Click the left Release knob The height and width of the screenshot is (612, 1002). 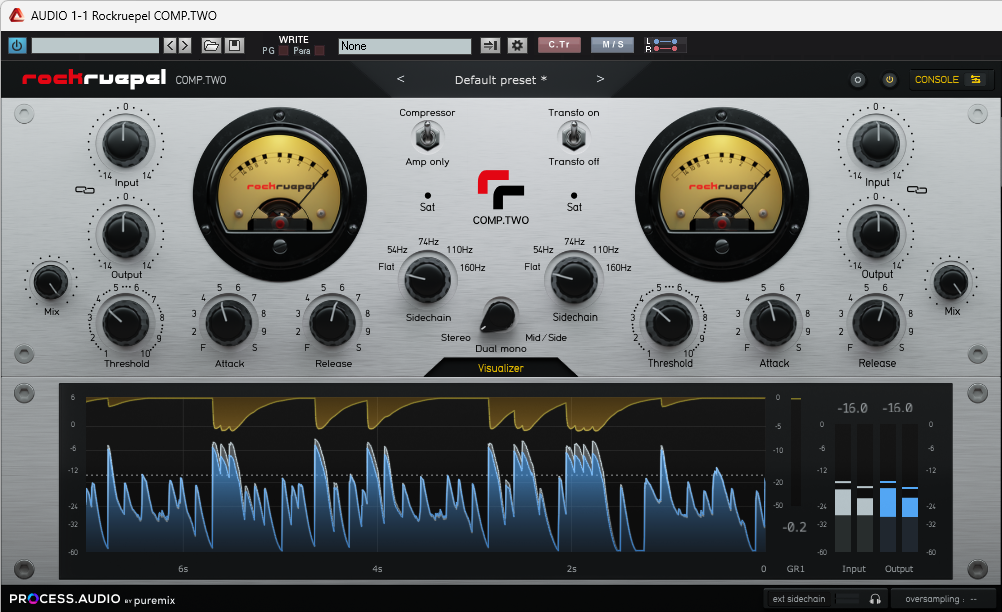pyautogui.click(x=332, y=323)
